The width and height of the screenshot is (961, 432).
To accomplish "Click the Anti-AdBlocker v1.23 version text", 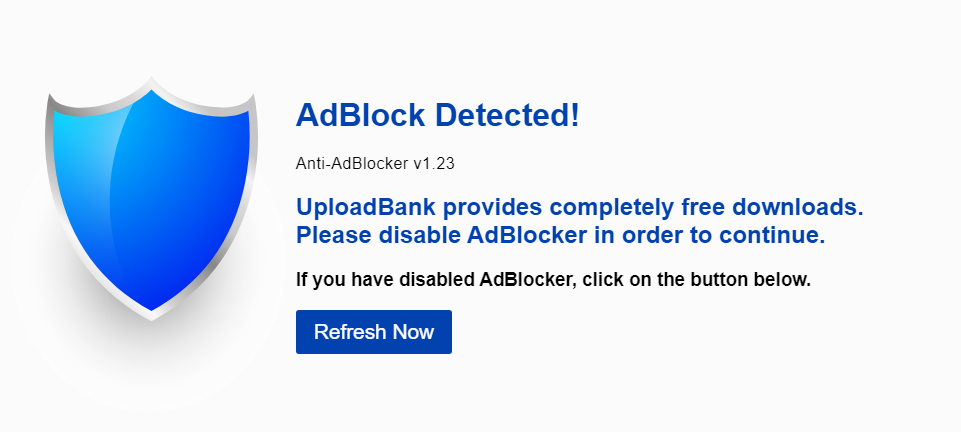I will [x=375, y=163].
